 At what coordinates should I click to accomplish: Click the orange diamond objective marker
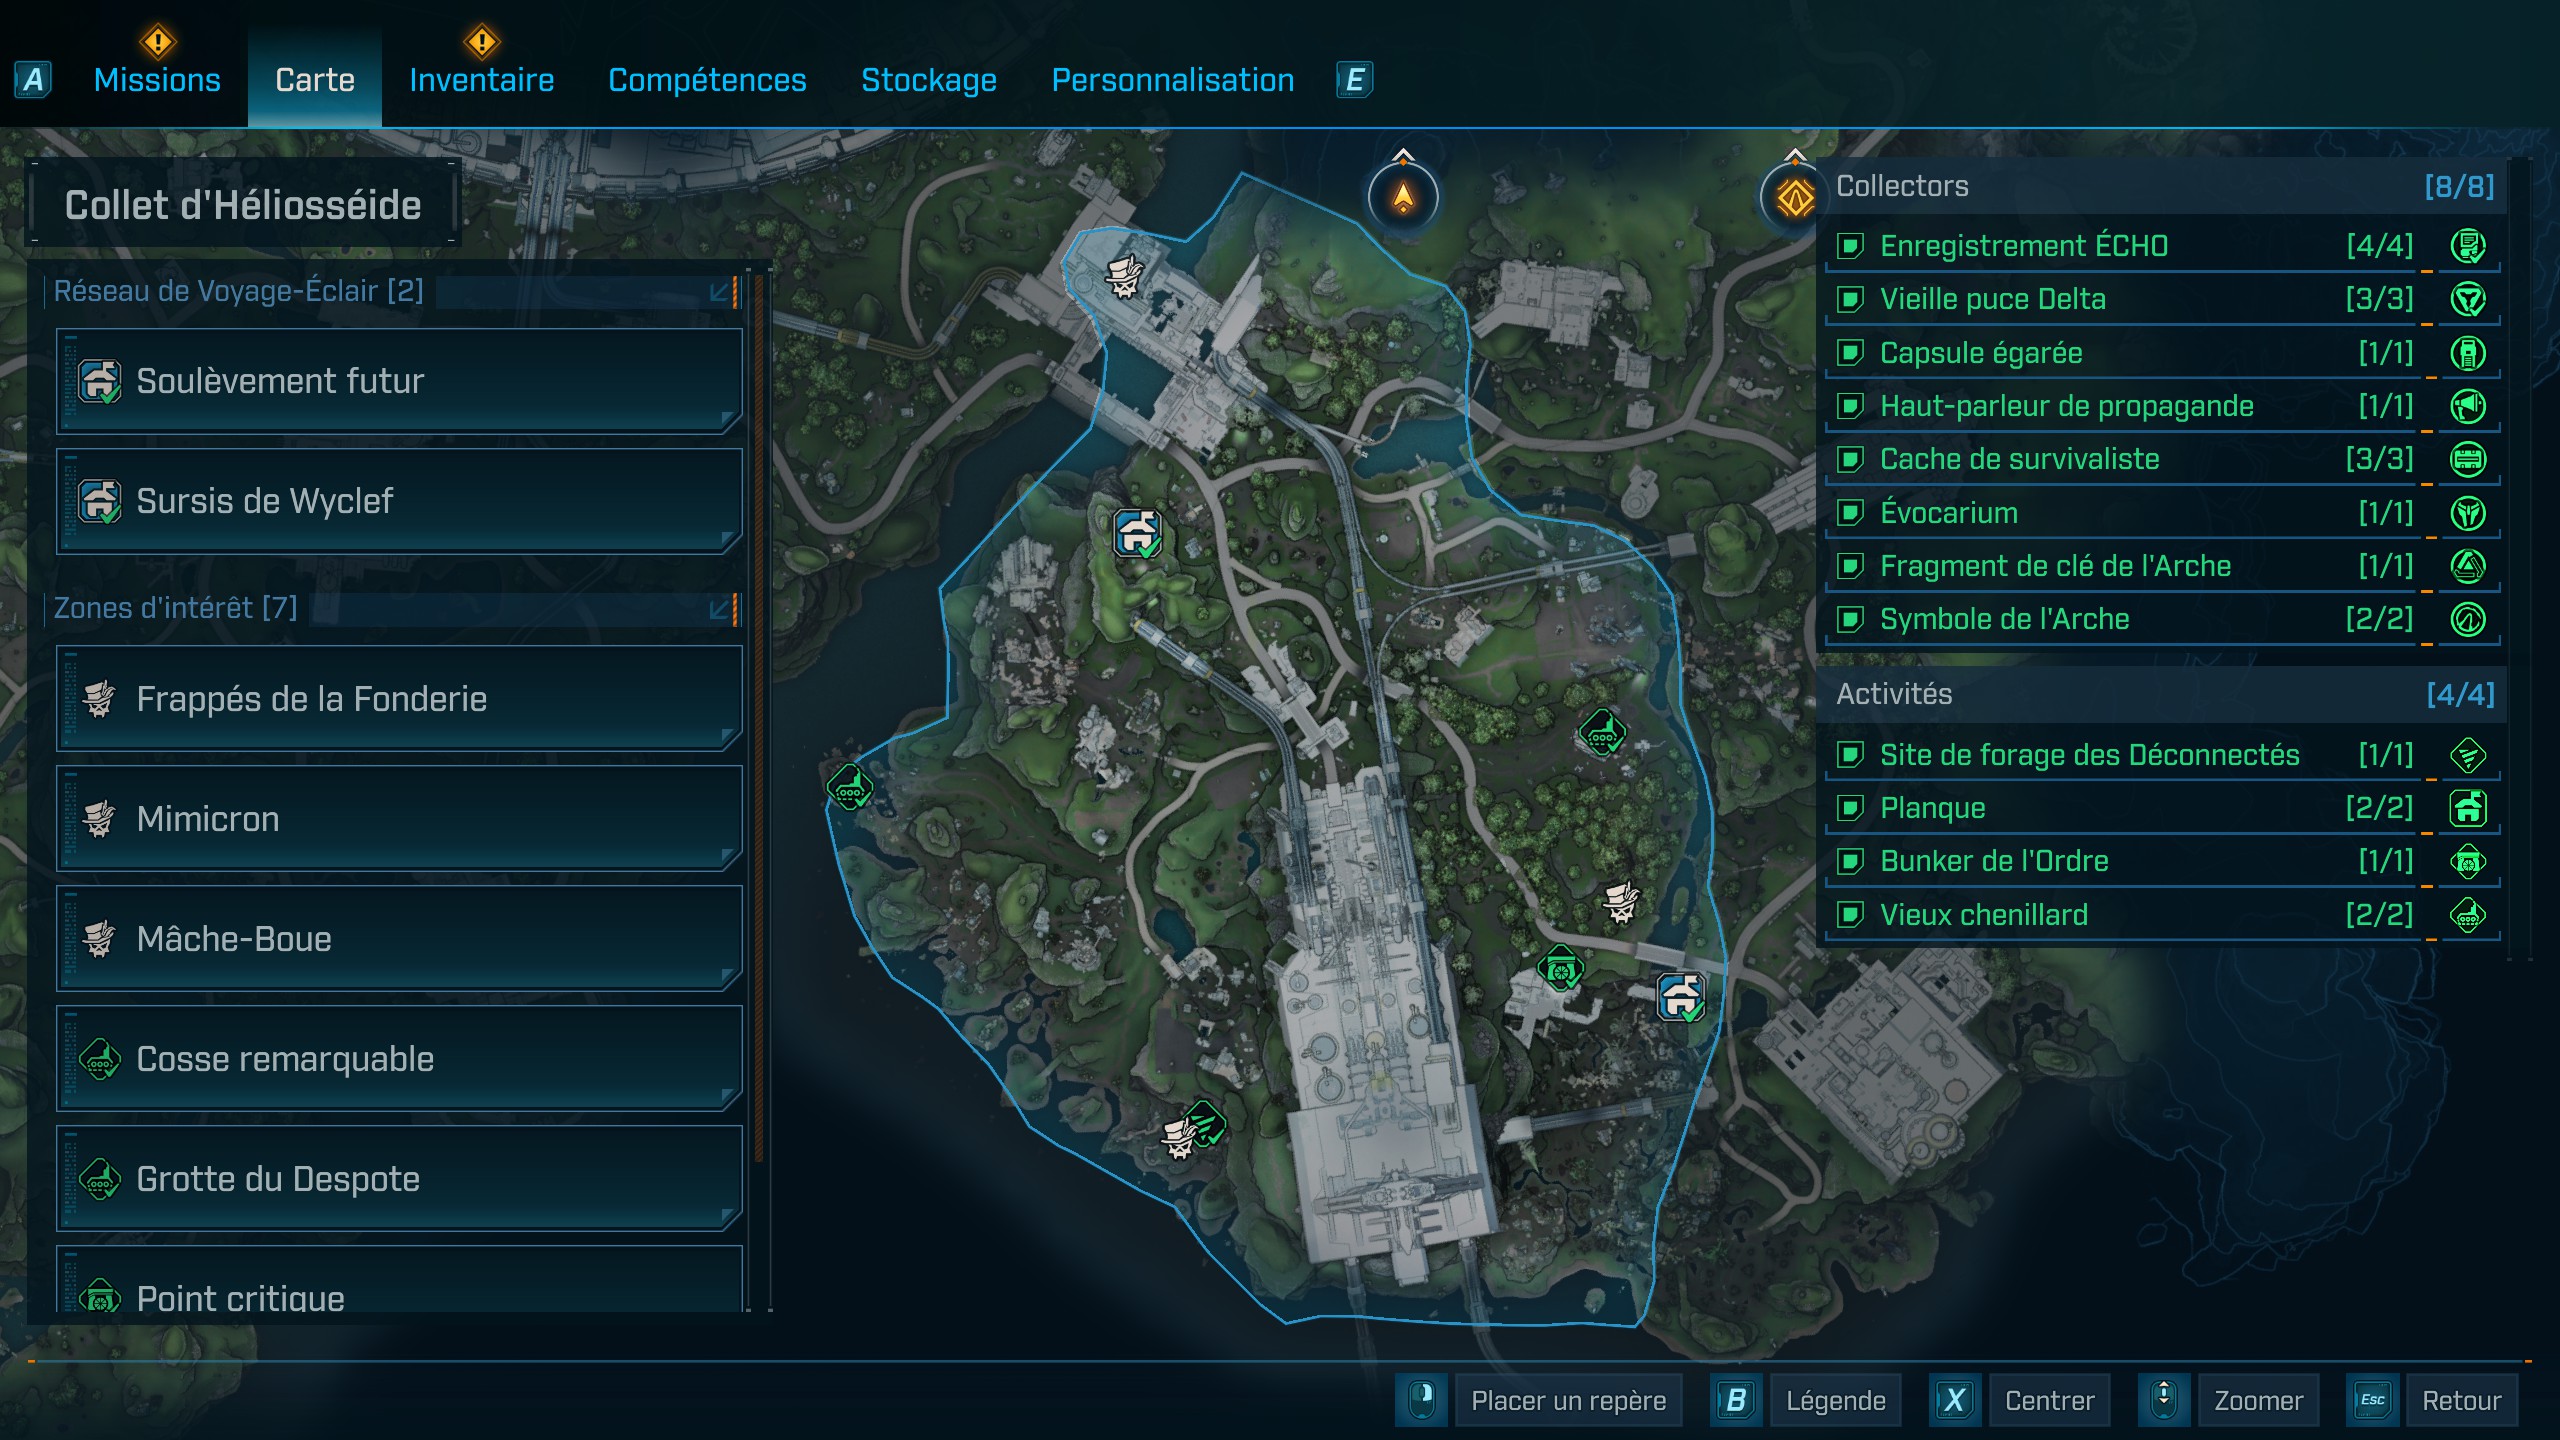click(x=1795, y=197)
